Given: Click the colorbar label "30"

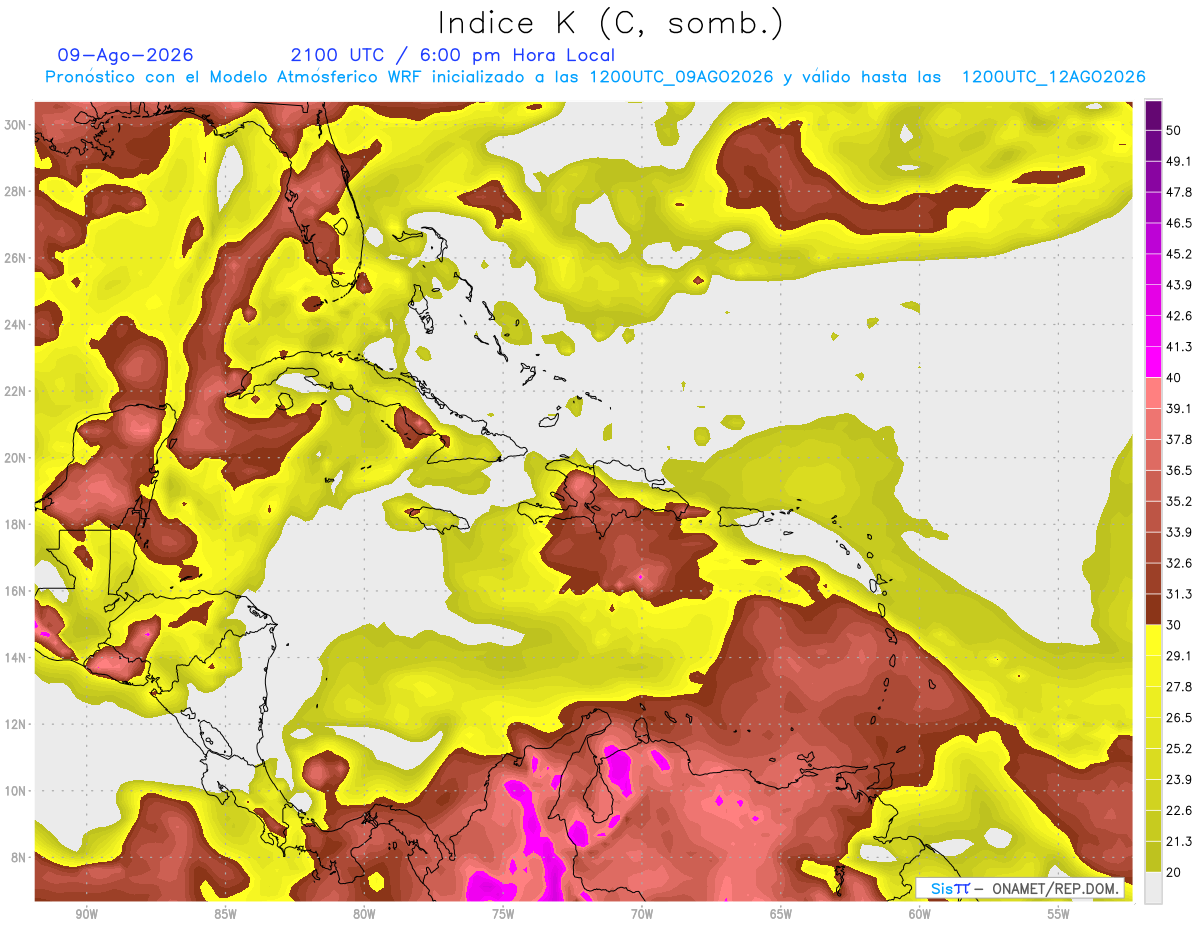Looking at the screenshot, I should 1174,625.
